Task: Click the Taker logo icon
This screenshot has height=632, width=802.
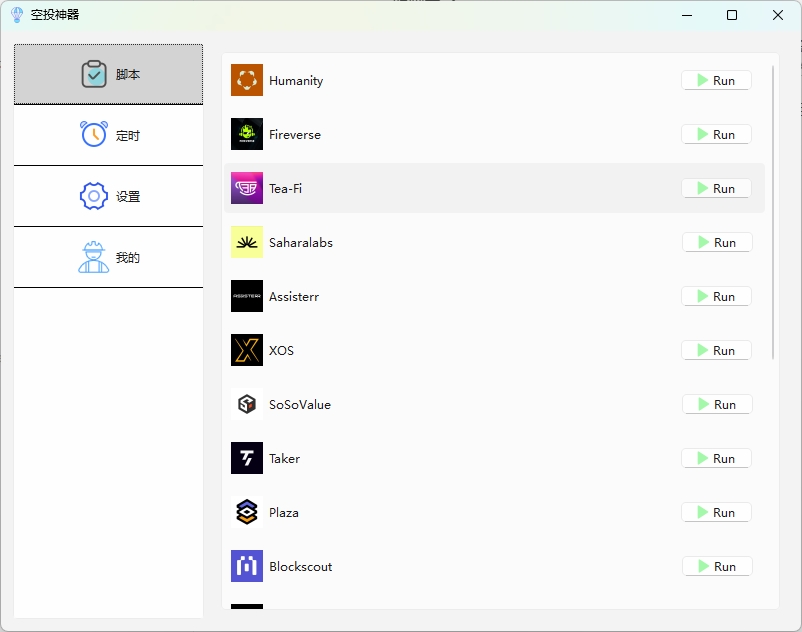Action: (x=247, y=458)
